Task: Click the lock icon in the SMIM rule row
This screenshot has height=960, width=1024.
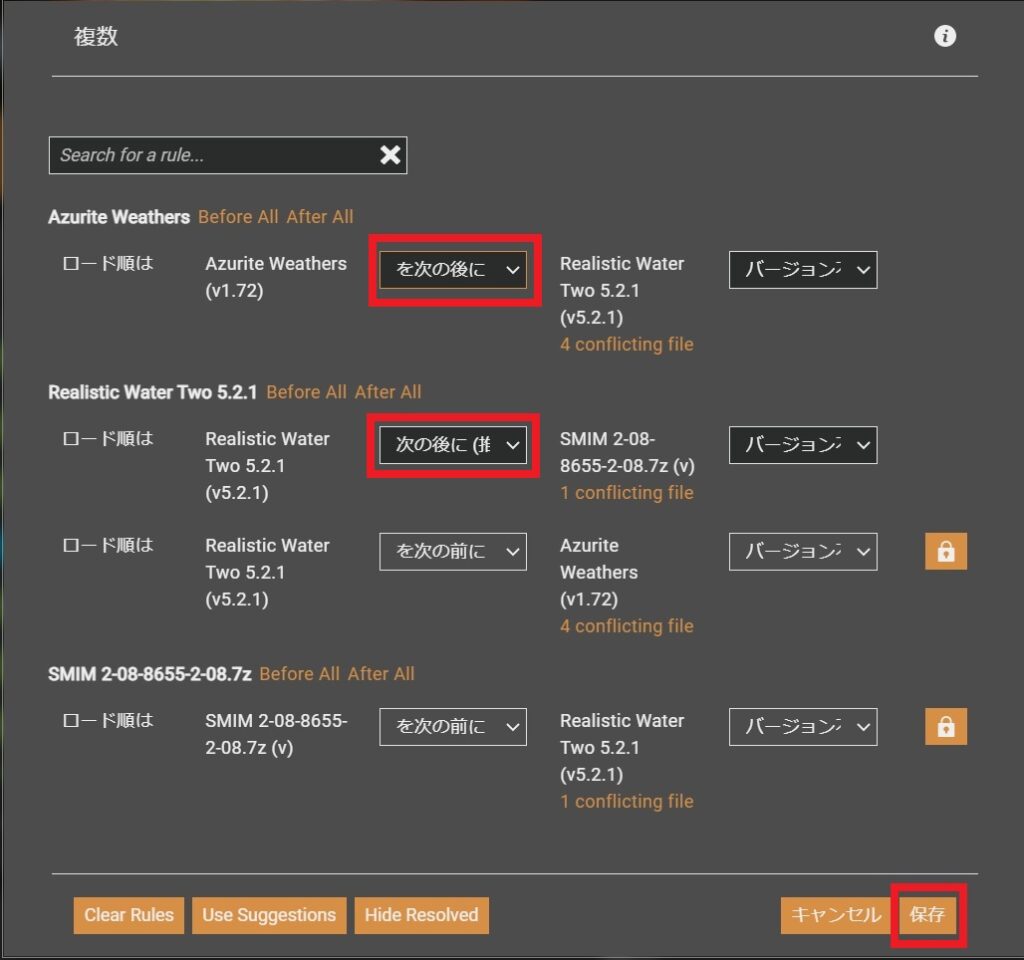Action: point(946,726)
